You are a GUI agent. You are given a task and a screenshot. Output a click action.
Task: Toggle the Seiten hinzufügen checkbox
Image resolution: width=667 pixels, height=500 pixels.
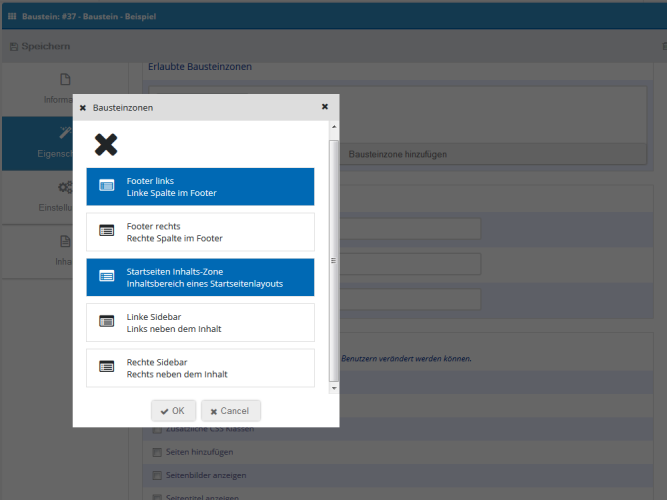(x=156, y=452)
